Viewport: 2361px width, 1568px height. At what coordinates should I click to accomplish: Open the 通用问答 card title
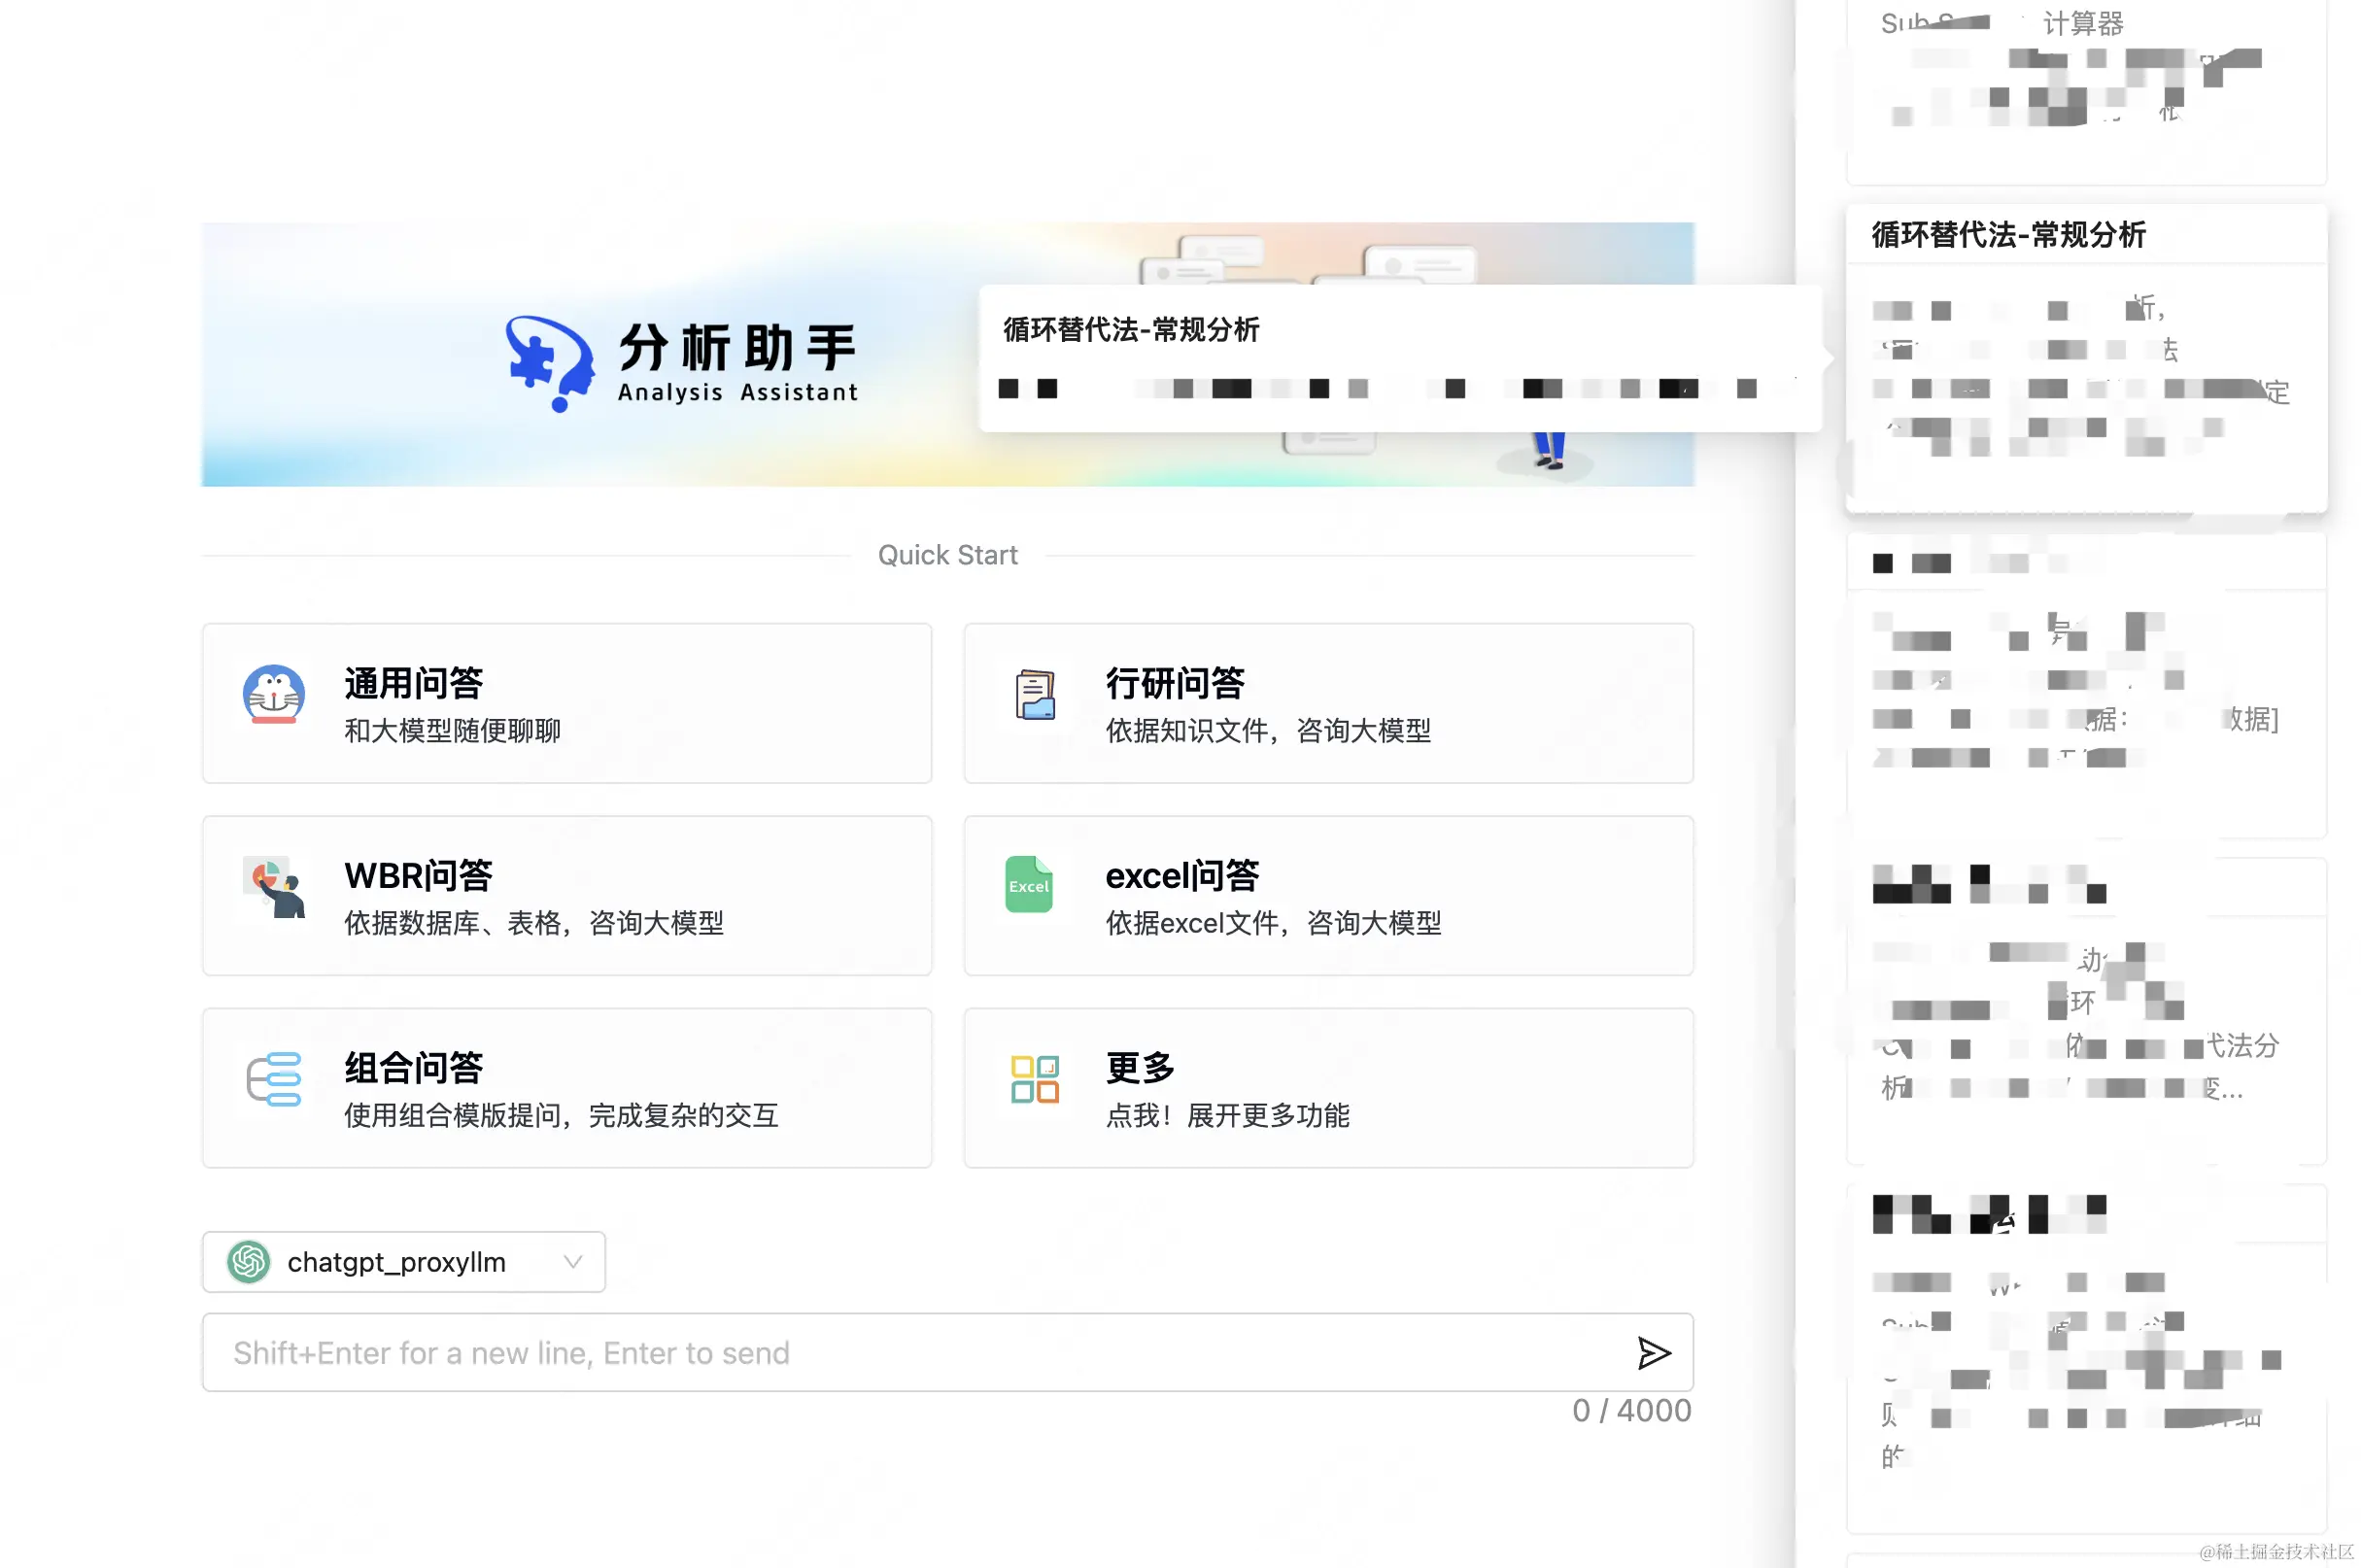pyautogui.click(x=413, y=684)
